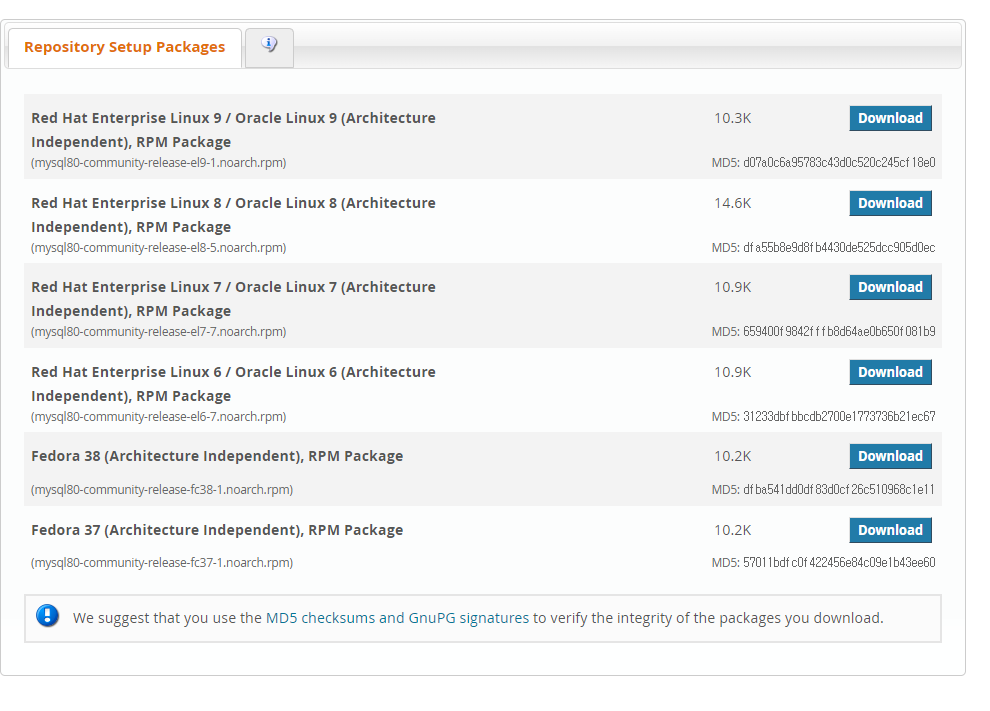Viewport: 990px width, 711px height.
Task: Click the MD5 hash starting with dfa55b8e
Action: (839, 248)
